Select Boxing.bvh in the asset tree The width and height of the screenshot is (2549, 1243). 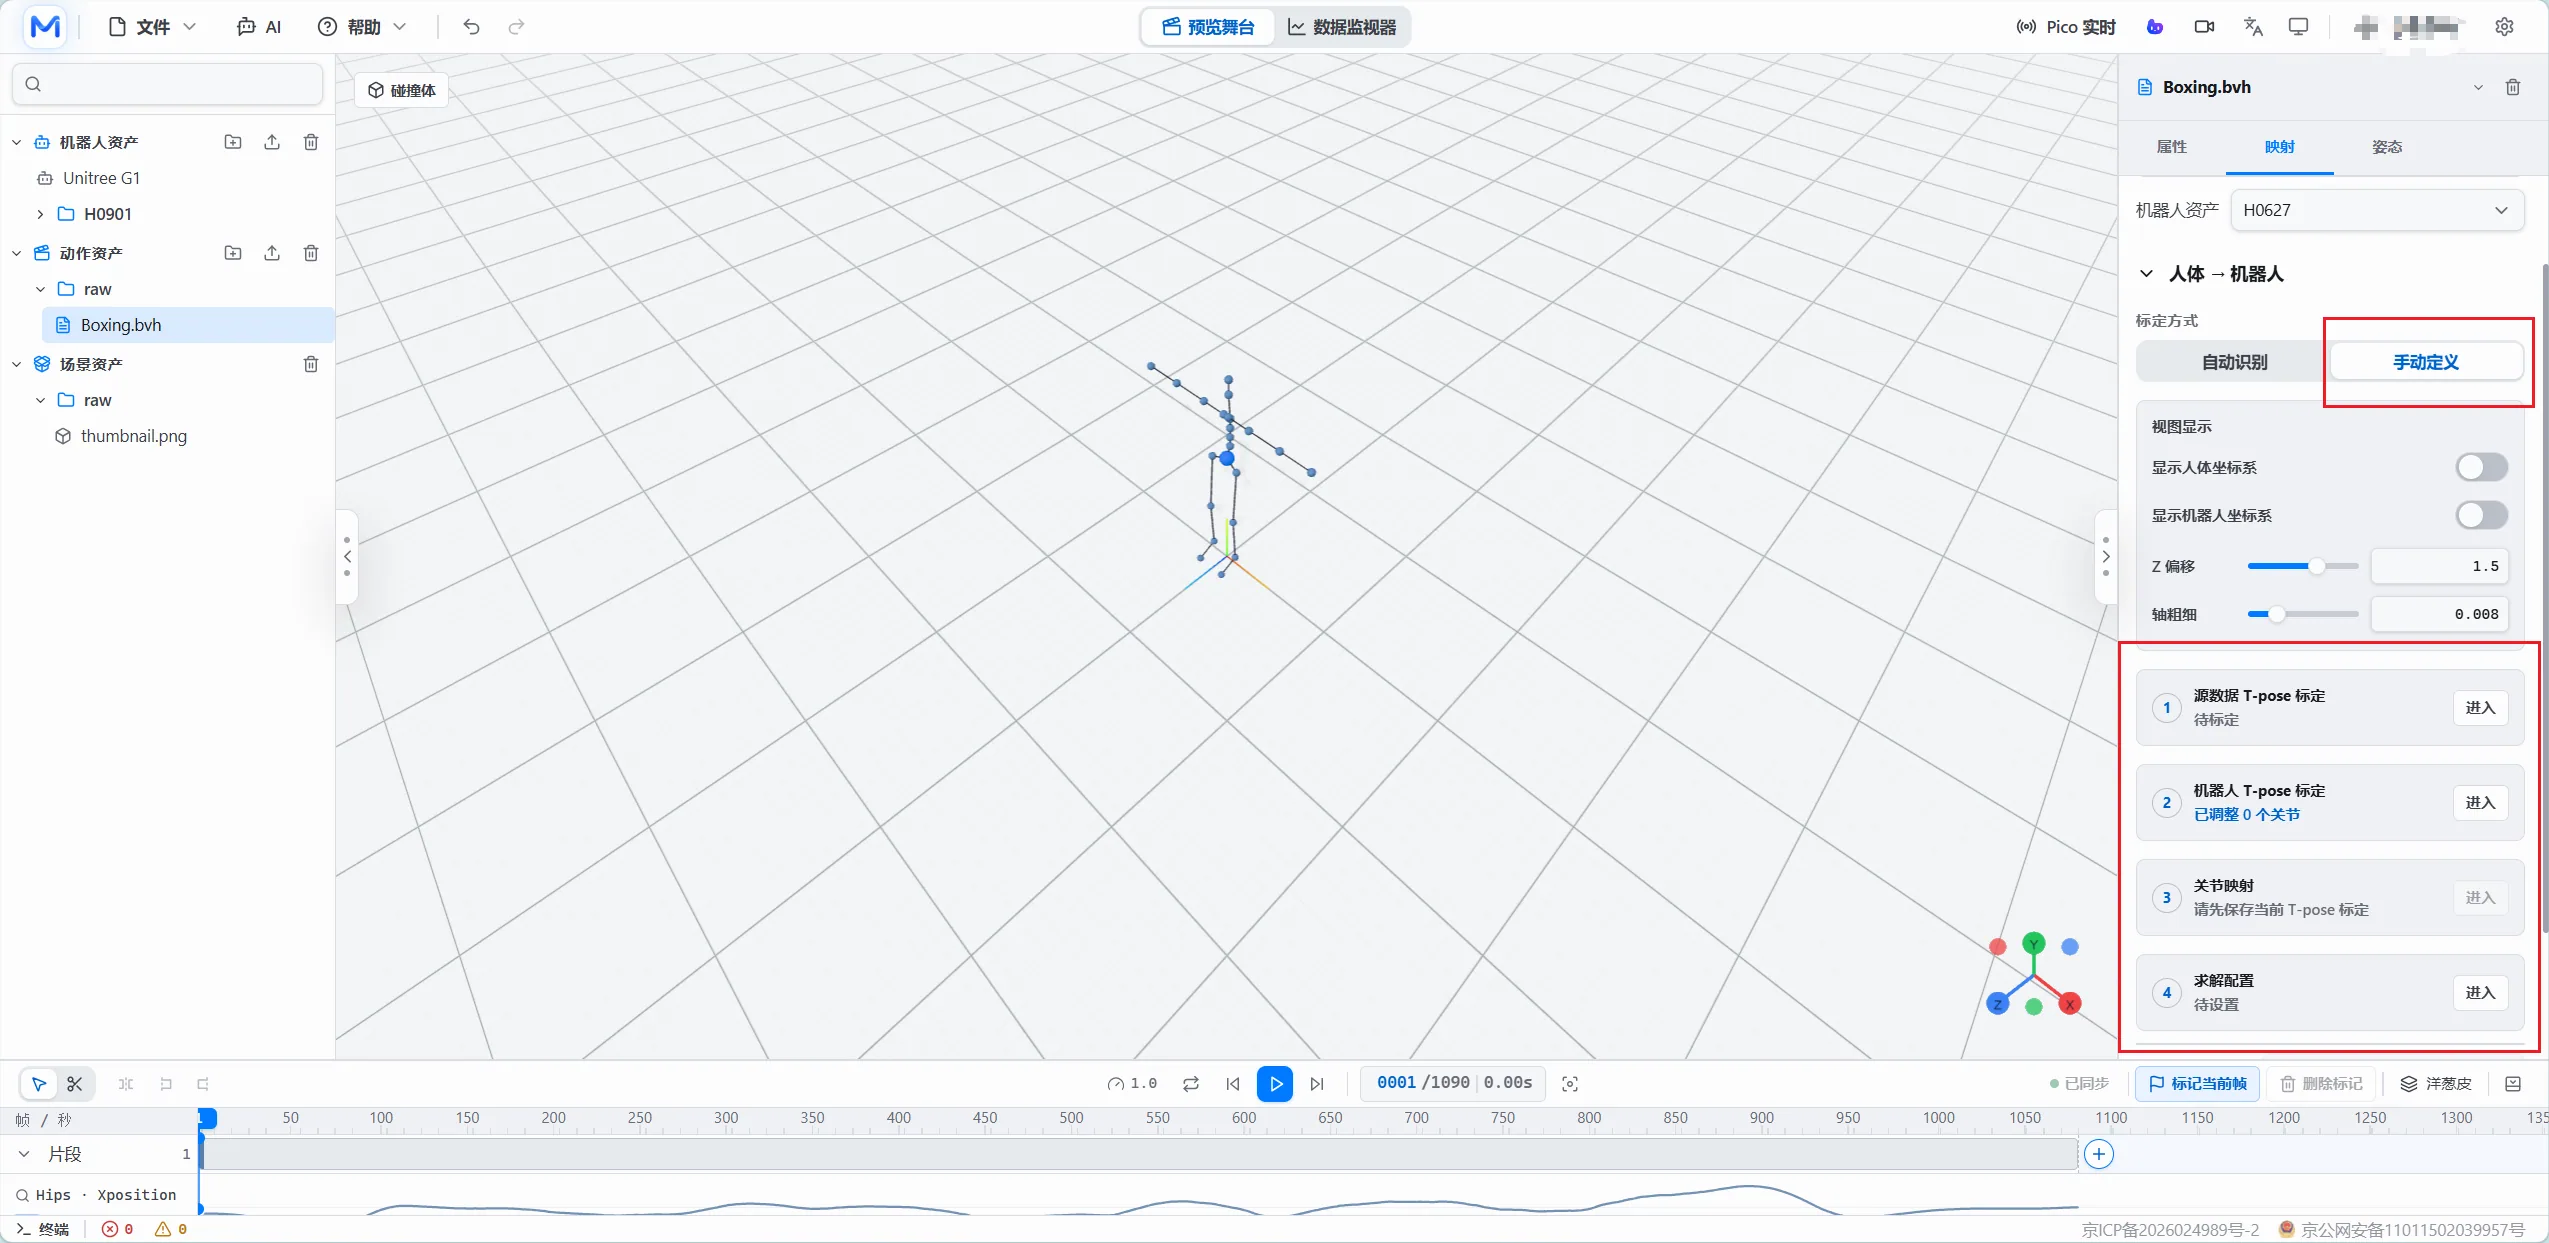[x=188, y=325]
